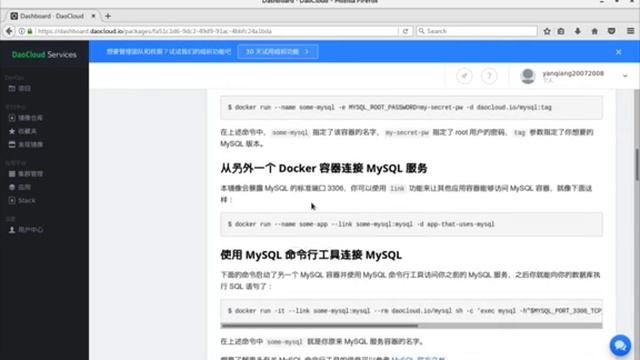Screen dimensions: 640x360
Task: Click the 30-day trial button in banner
Action: click(x=278, y=52)
